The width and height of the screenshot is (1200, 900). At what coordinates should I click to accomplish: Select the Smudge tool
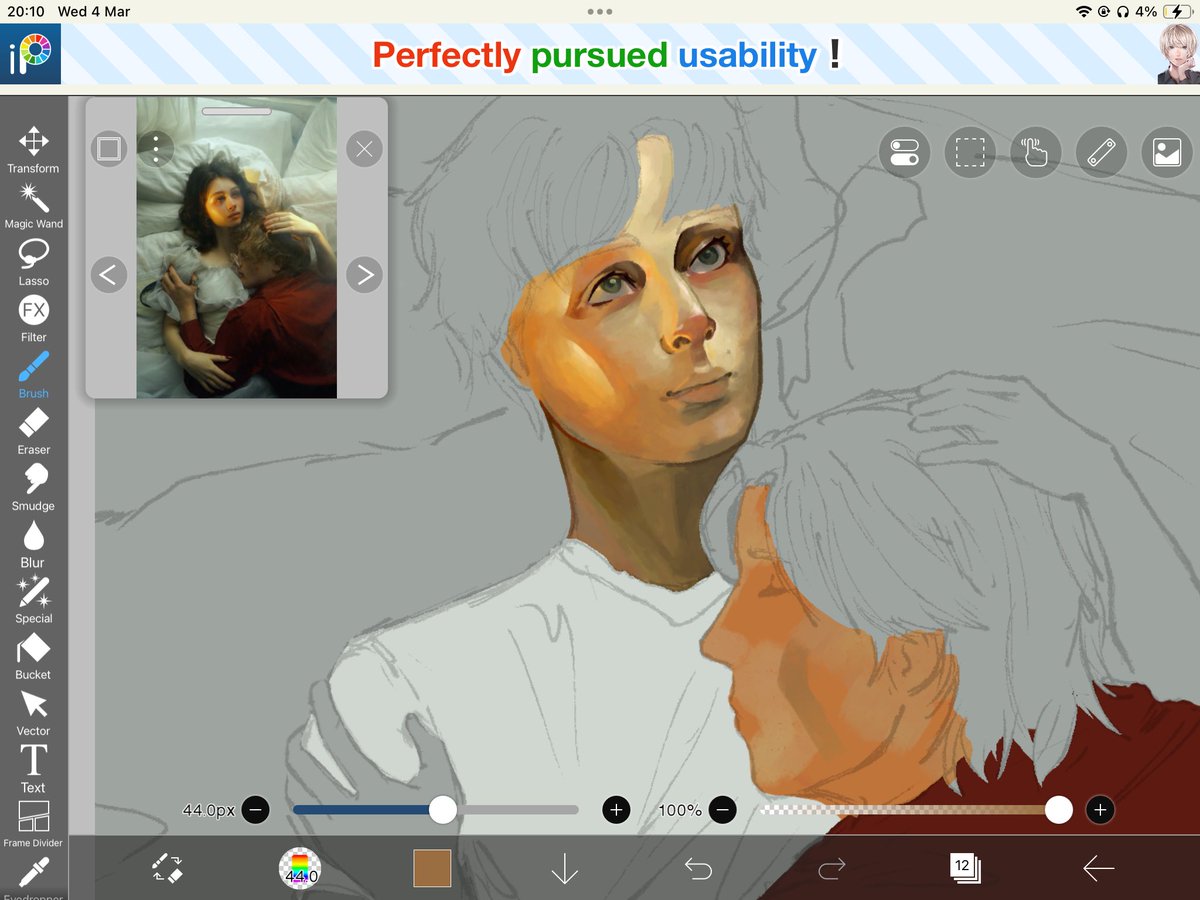click(33, 488)
